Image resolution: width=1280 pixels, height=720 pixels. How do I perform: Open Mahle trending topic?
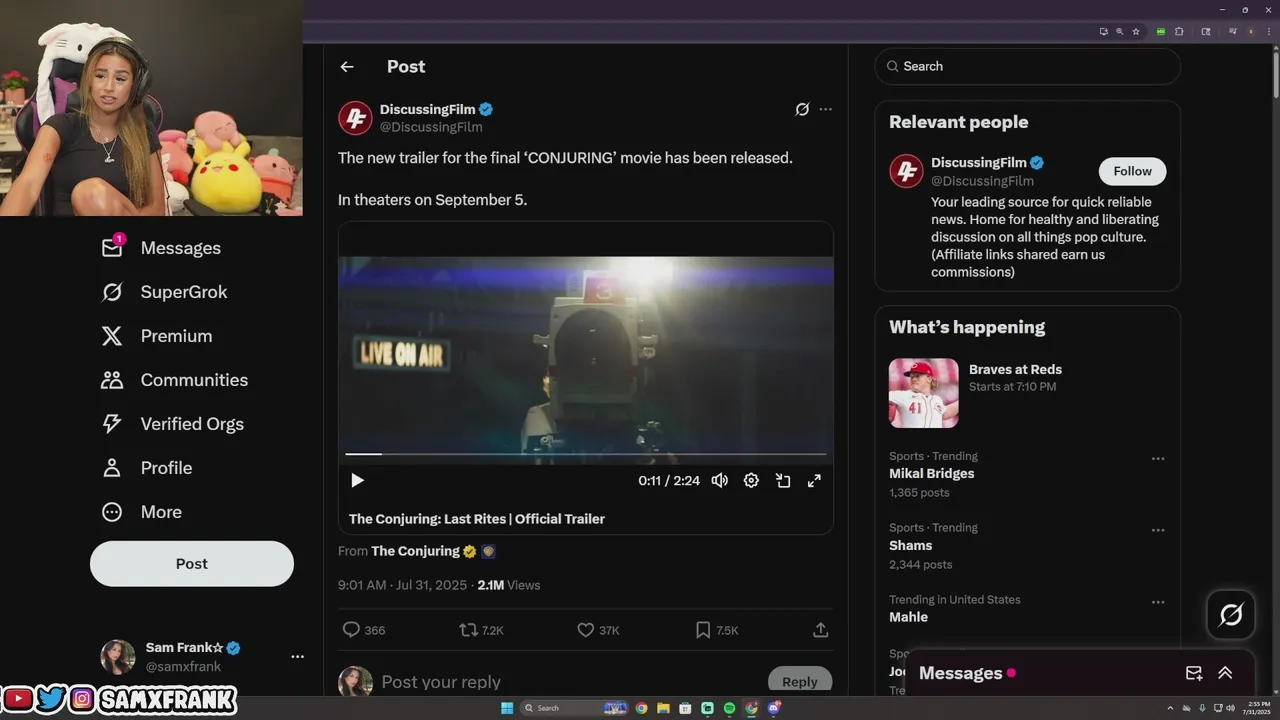(x=908, y=618)
